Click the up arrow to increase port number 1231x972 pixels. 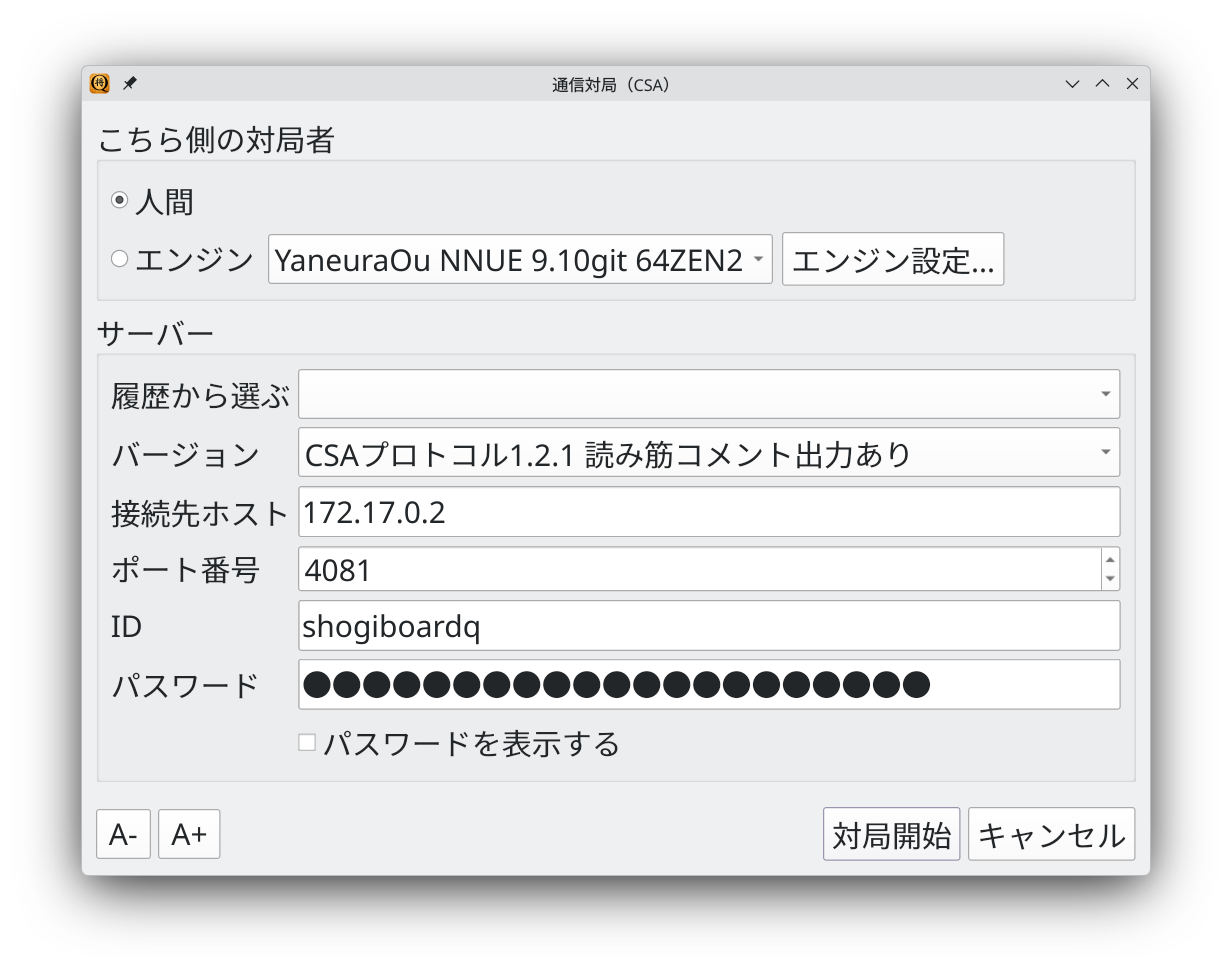click(1109, 560)
